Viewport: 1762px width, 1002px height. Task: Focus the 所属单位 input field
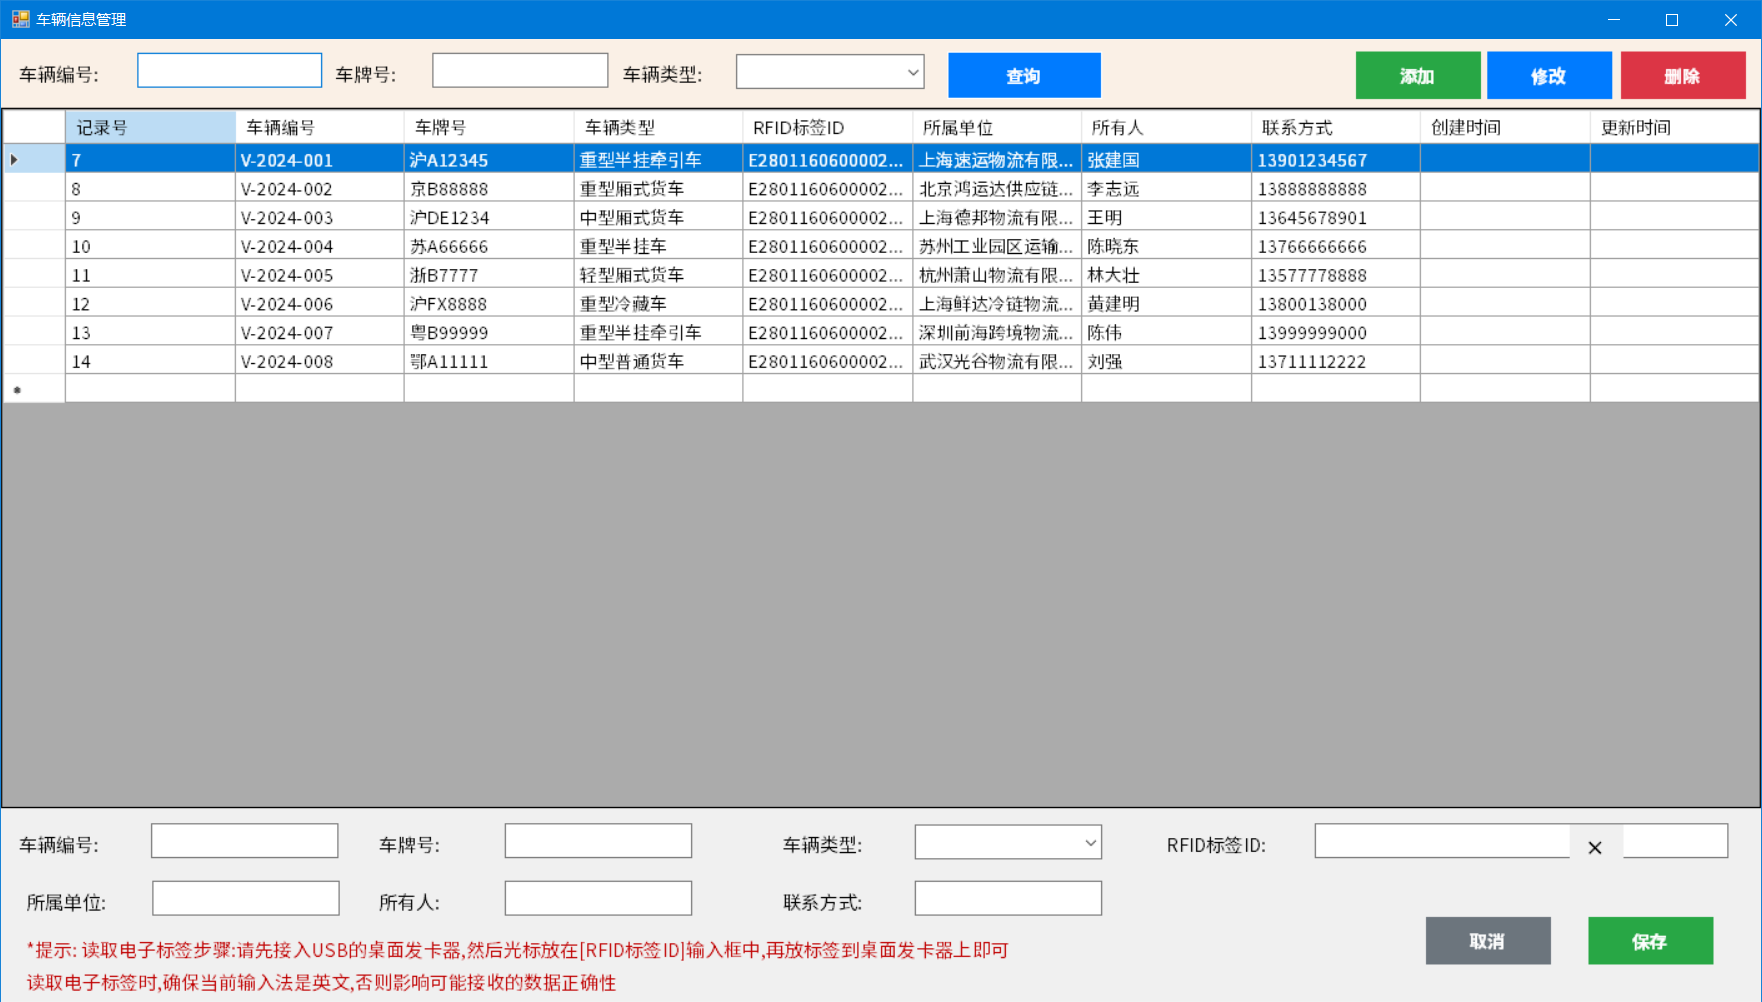pyautogui.click(x=246, y=898)
